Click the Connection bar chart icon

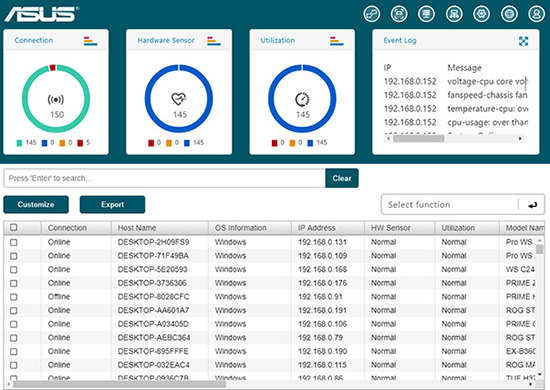click(90, 41)
